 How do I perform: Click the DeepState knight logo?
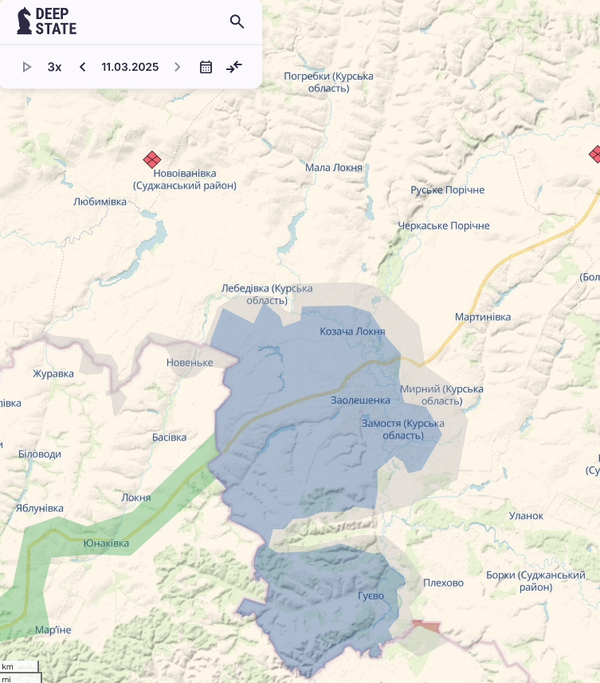24,21
